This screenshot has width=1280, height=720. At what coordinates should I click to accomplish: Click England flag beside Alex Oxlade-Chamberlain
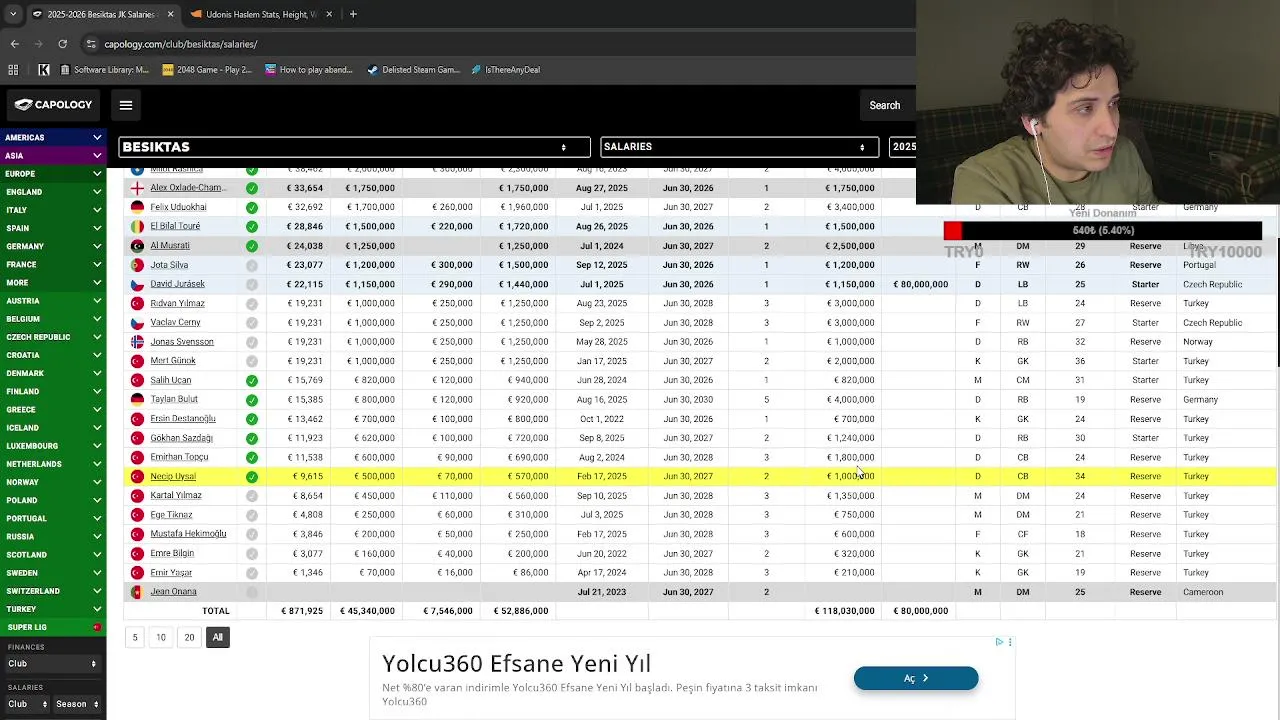point(137,188)
